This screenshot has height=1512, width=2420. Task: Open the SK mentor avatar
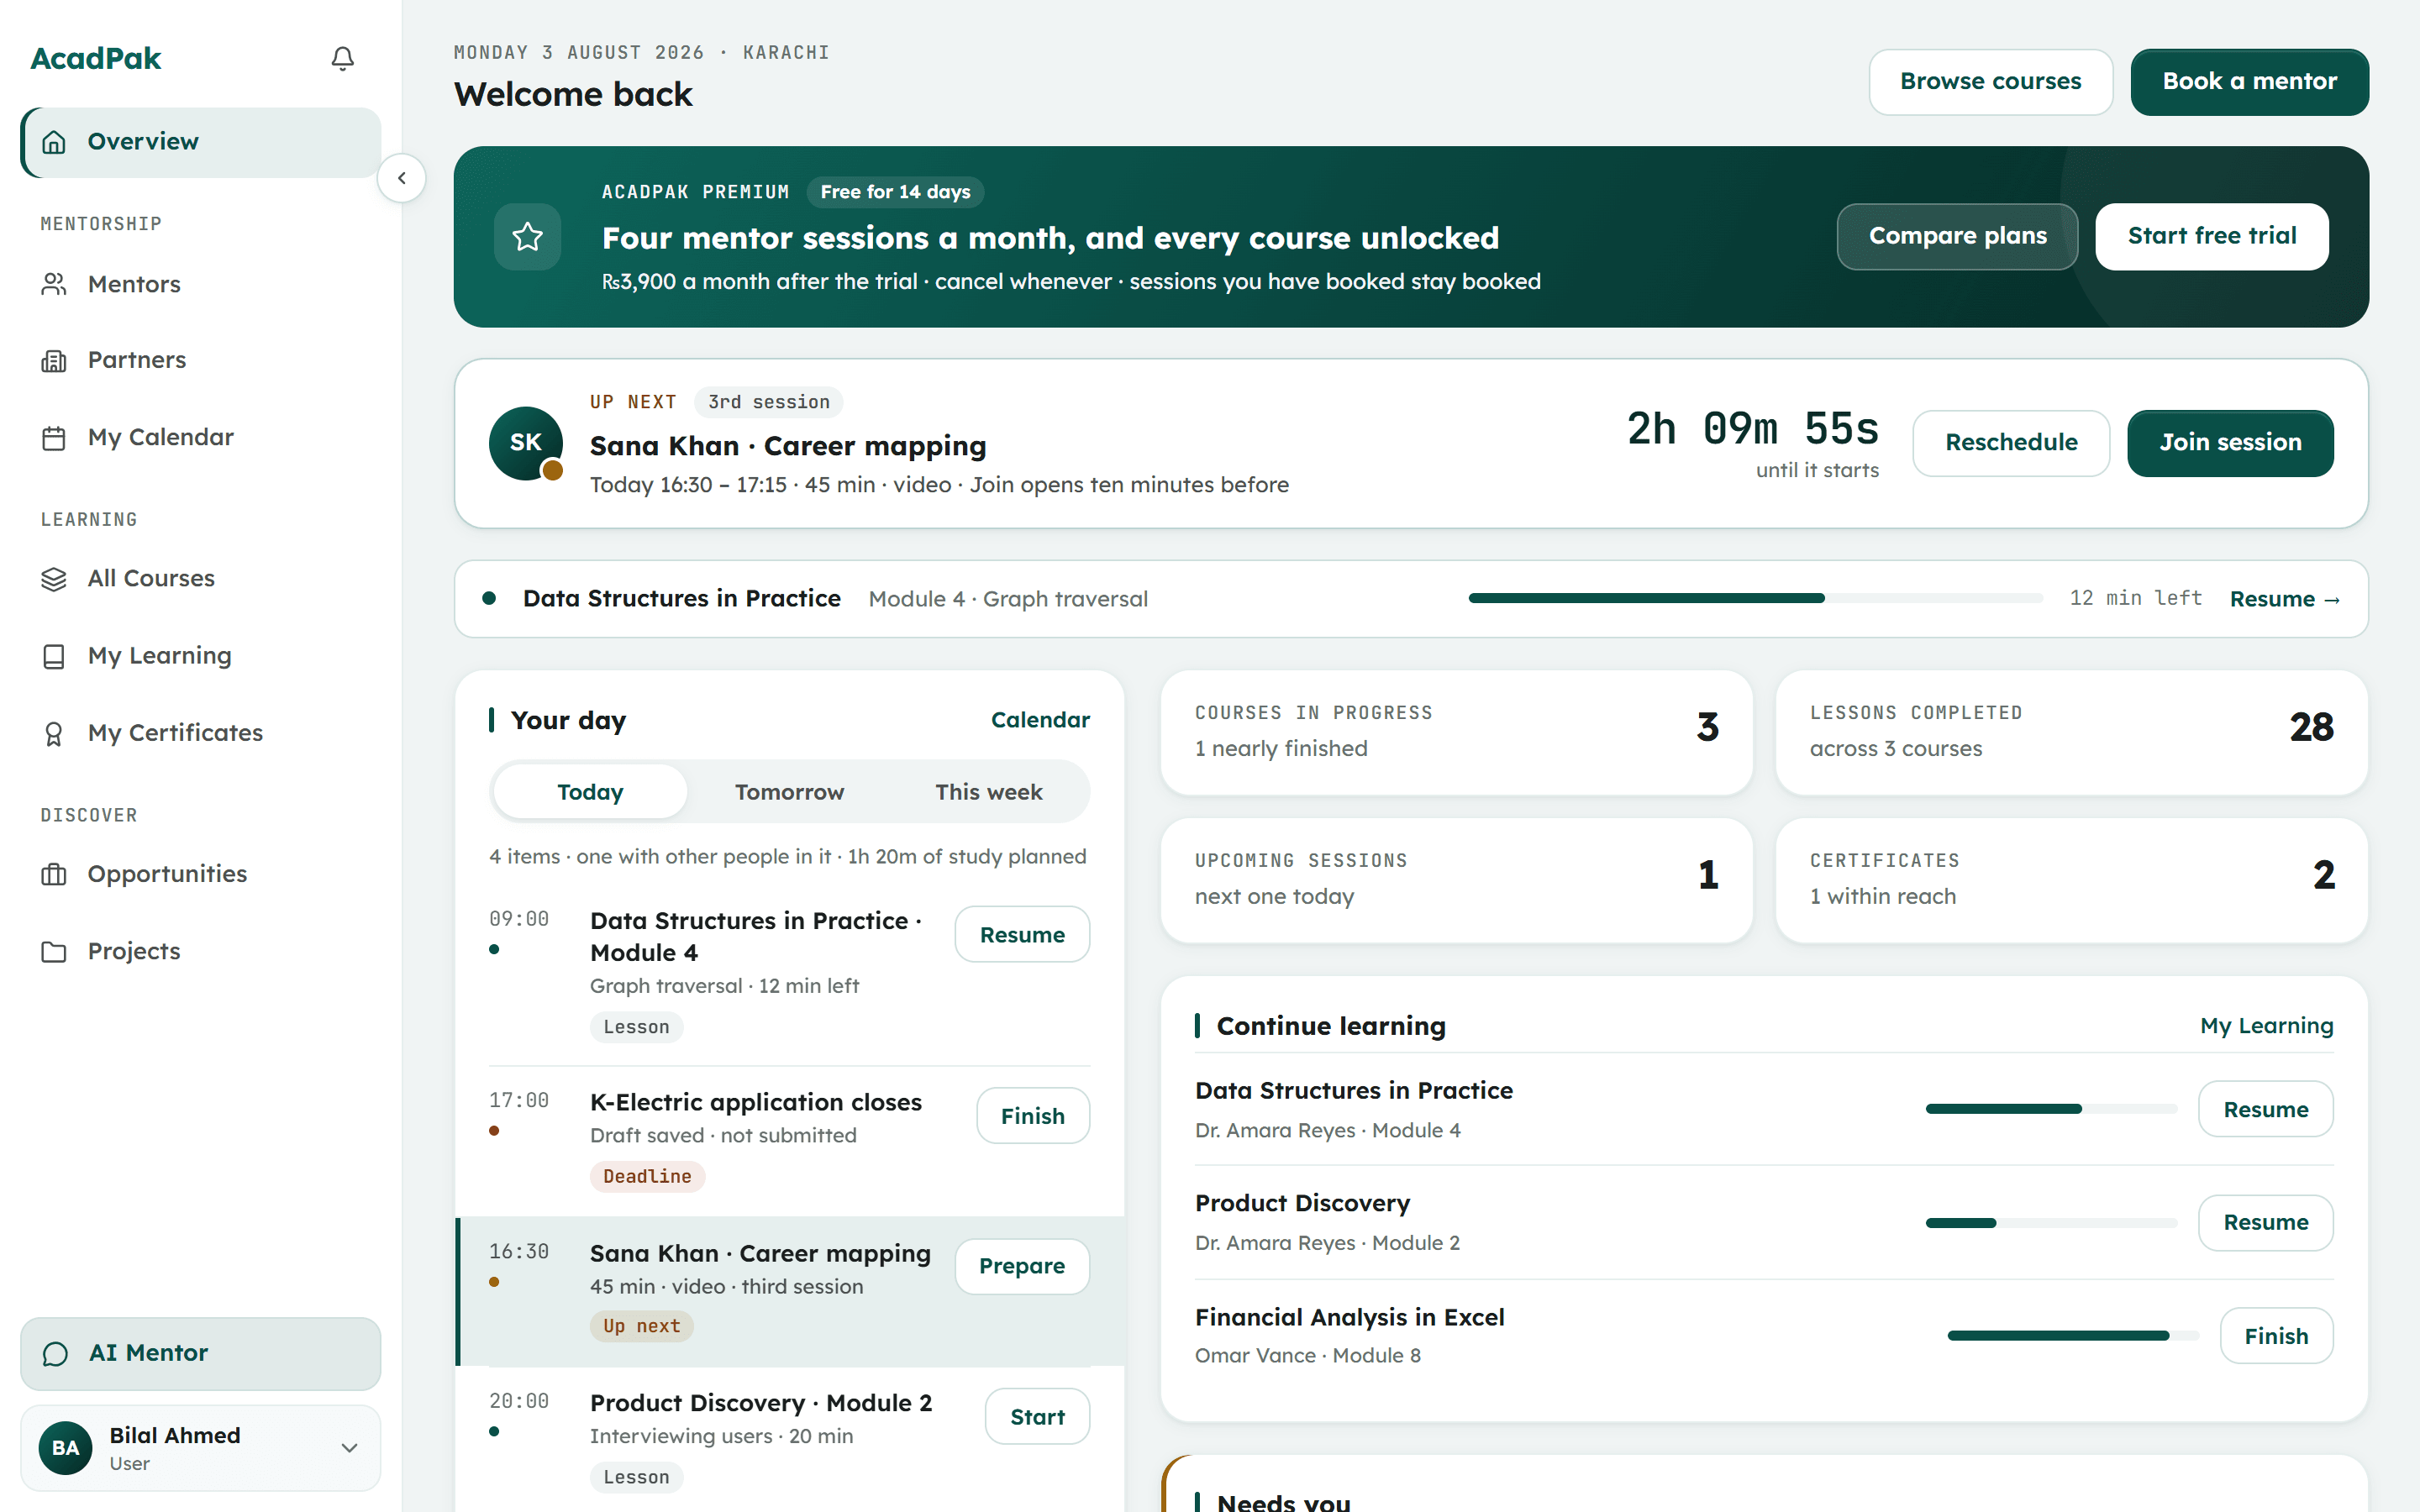(526, 443)
